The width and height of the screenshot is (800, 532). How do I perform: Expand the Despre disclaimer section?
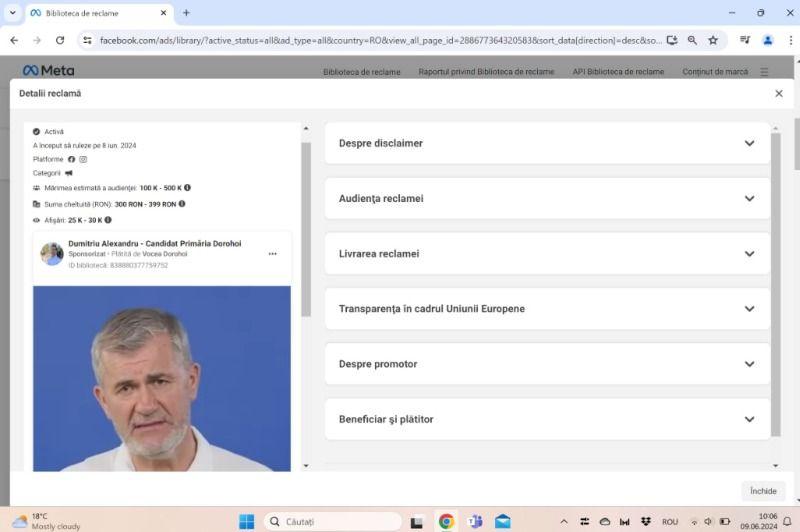click(547, 143)
